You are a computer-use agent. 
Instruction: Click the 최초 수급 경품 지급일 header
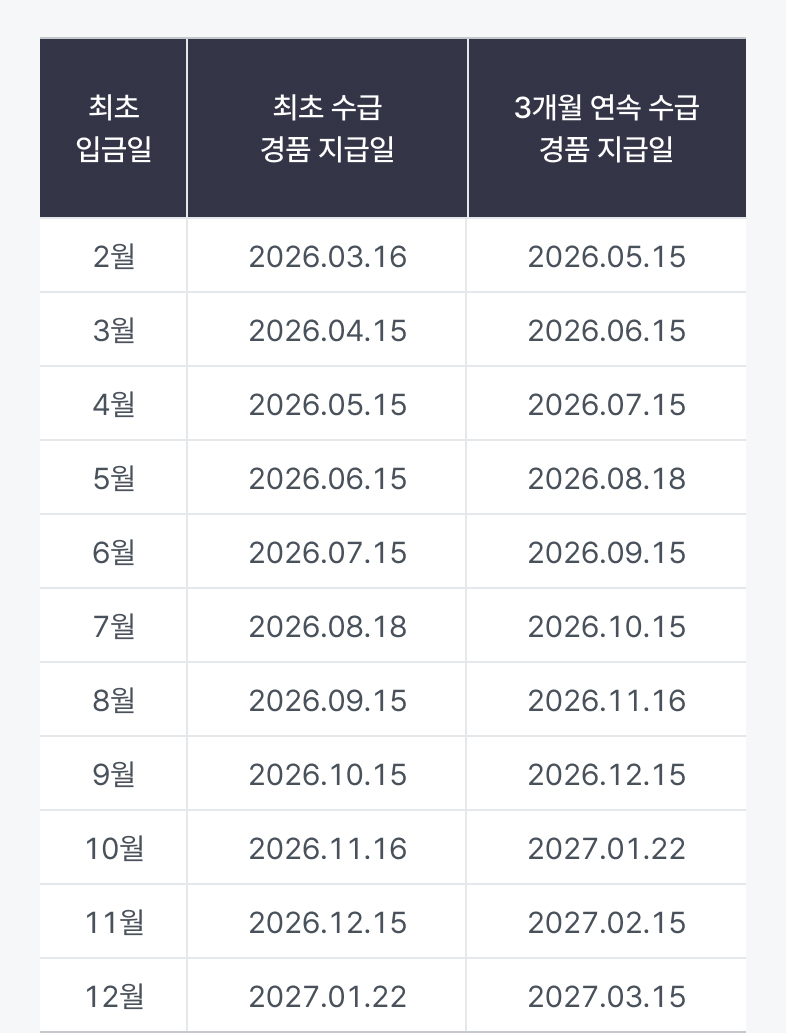coord(327,128)
